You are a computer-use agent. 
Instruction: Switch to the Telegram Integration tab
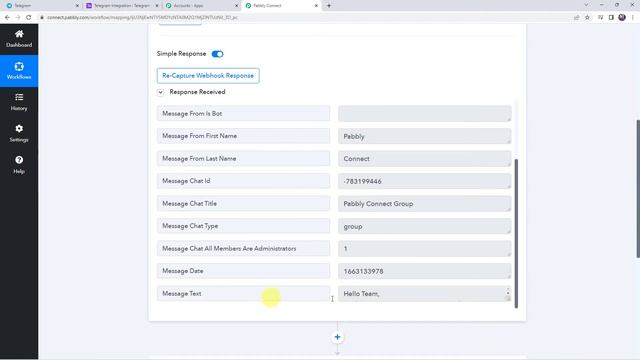click(122, 6)
